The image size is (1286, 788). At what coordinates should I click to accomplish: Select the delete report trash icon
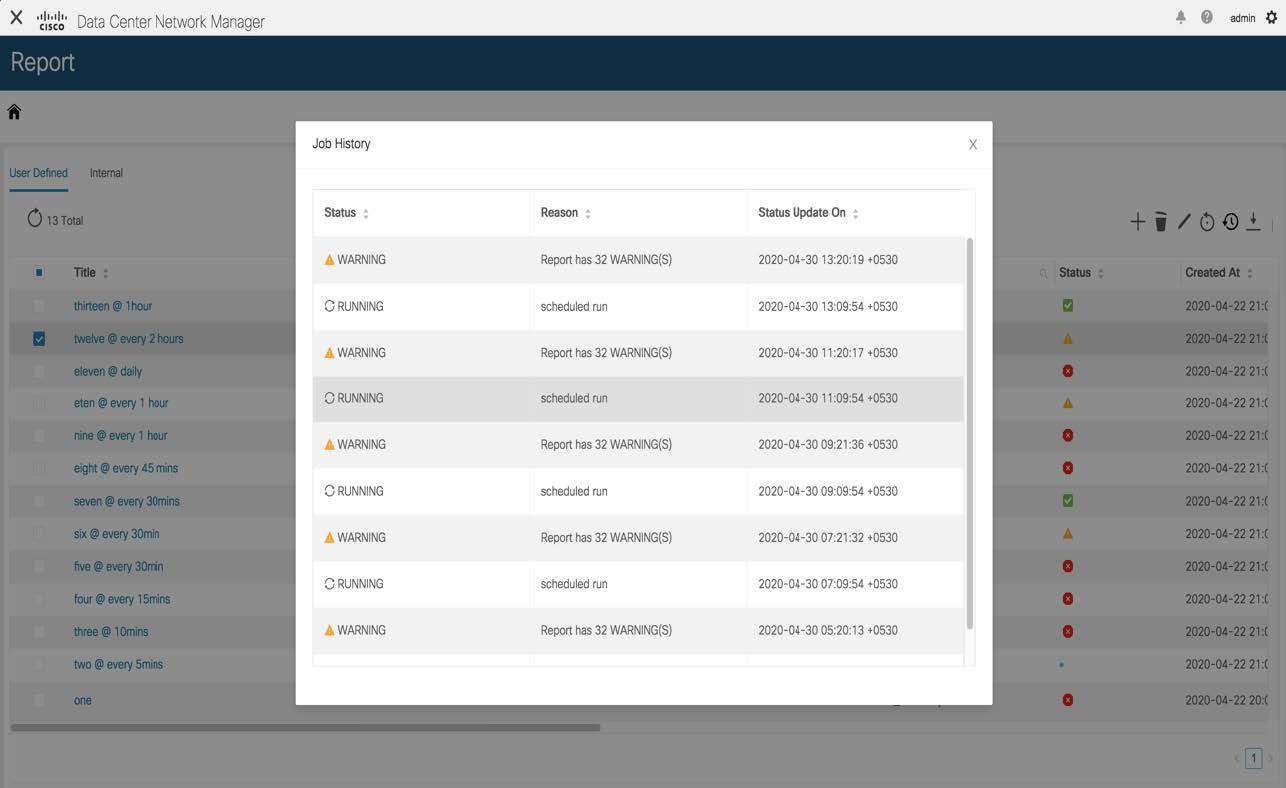click(1160, 222)
